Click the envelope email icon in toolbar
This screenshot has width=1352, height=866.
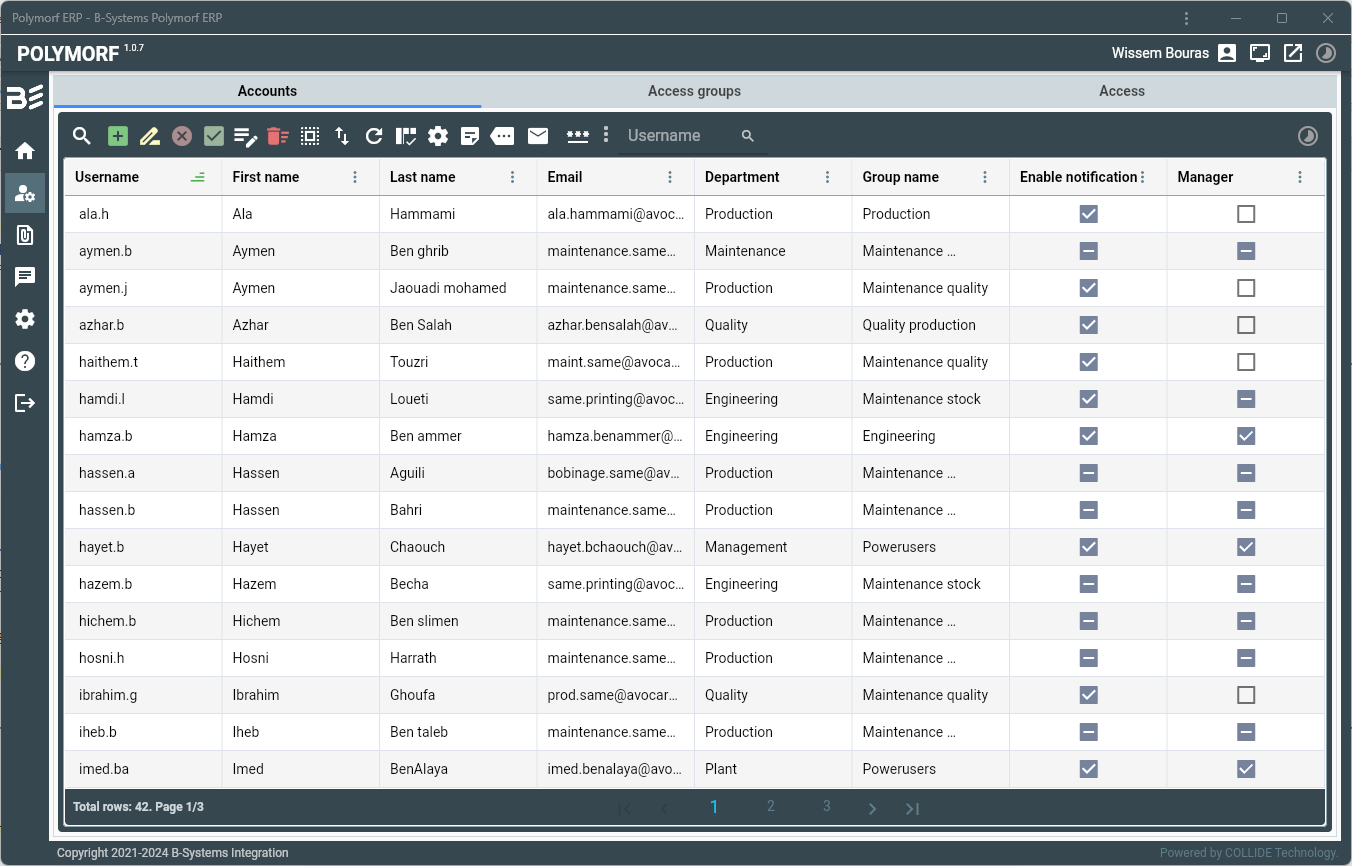pos(538,136)
